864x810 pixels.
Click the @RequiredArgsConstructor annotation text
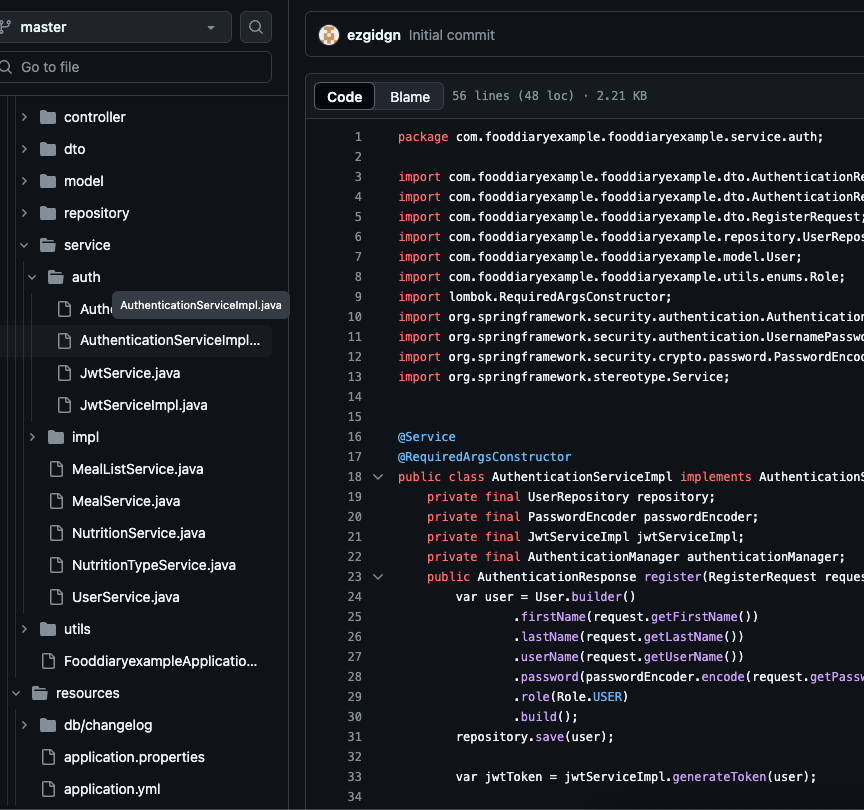click(x=484, y=457)
